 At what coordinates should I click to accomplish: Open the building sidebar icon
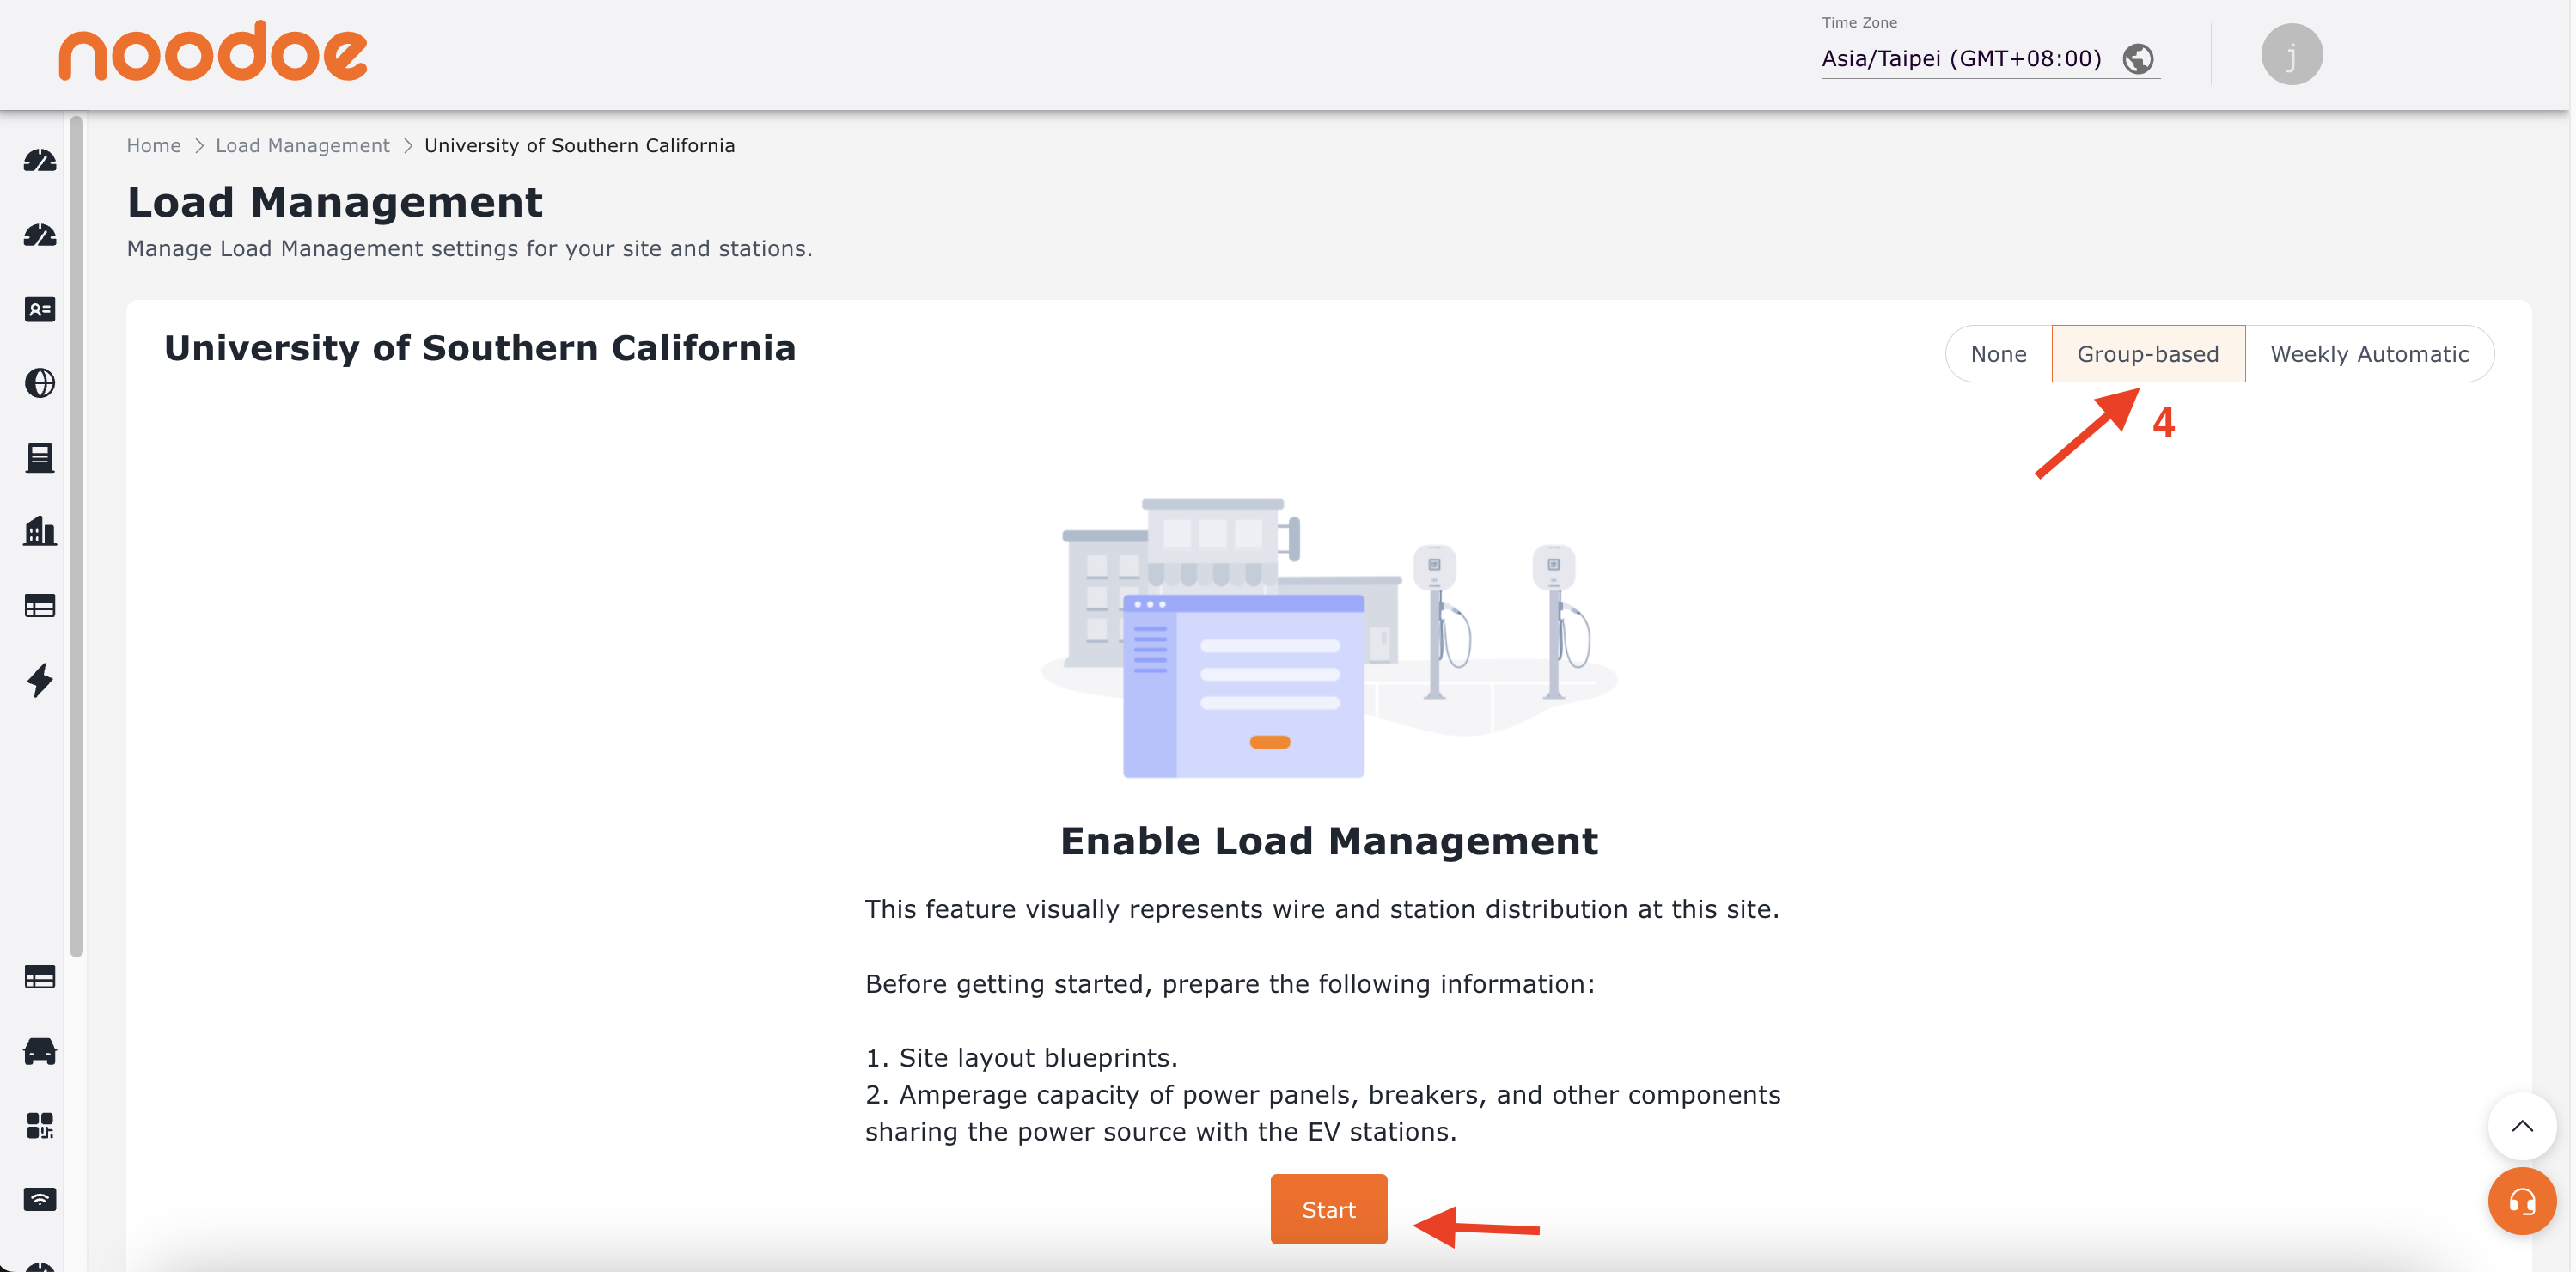pos(40,531)
